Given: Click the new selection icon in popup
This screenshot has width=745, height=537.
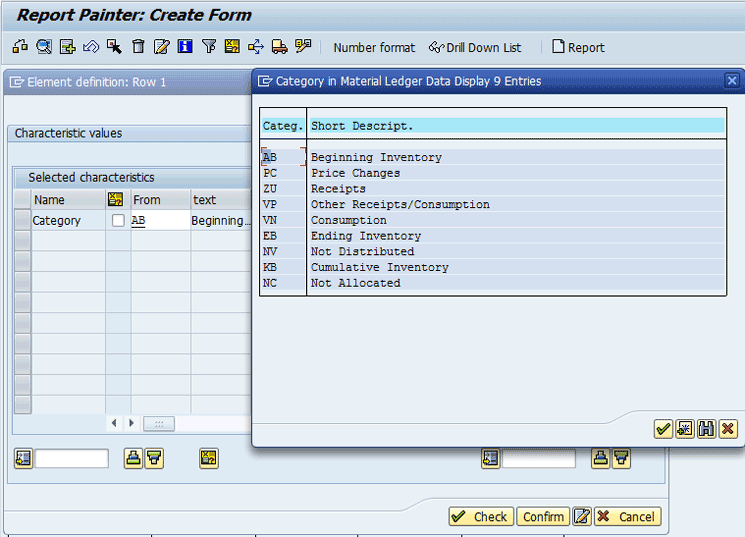Looking at the screenshot, I should tap(685, 429).
